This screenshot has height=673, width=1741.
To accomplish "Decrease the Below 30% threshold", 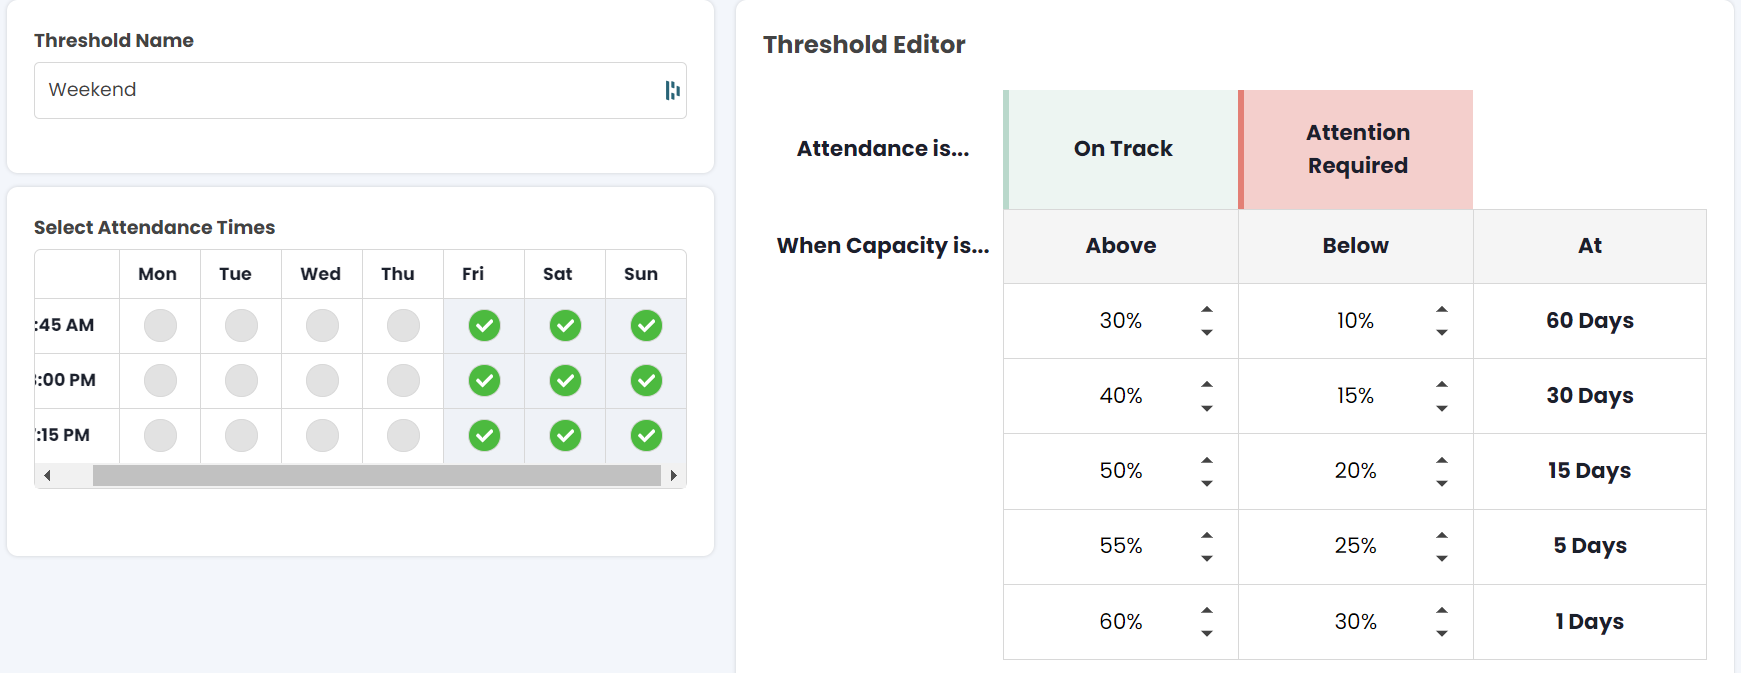I will pos(1441,633).
